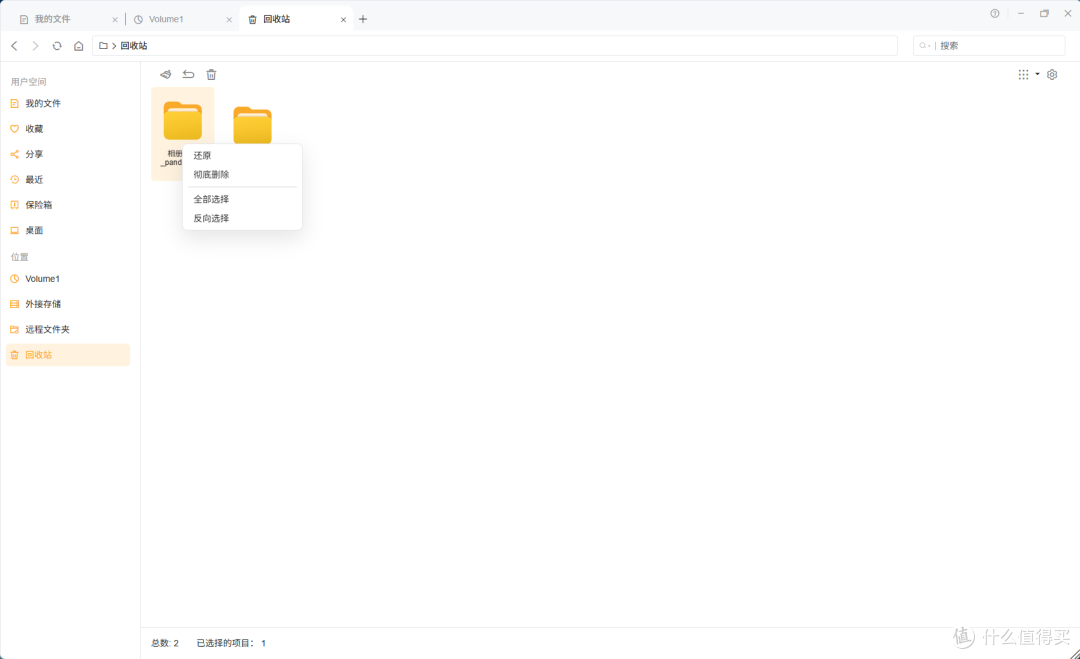Viewport: 1080px width, 659px height.
Task: Open 我的文件 in sidebar
Action: [68, 103]
